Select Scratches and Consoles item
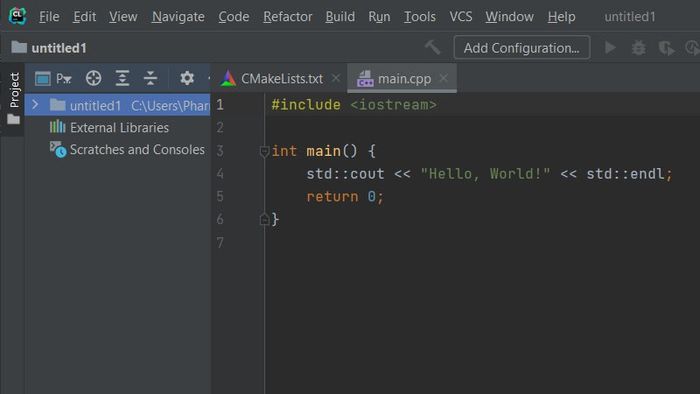The height and width of the screenshot is (394, 700). (x=137, y=149)
